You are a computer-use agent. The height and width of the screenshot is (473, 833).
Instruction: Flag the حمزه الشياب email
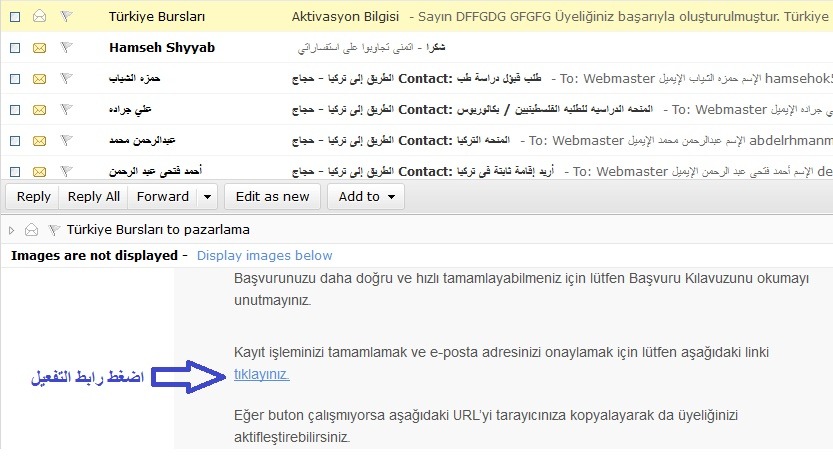click(x=66, y=79)
